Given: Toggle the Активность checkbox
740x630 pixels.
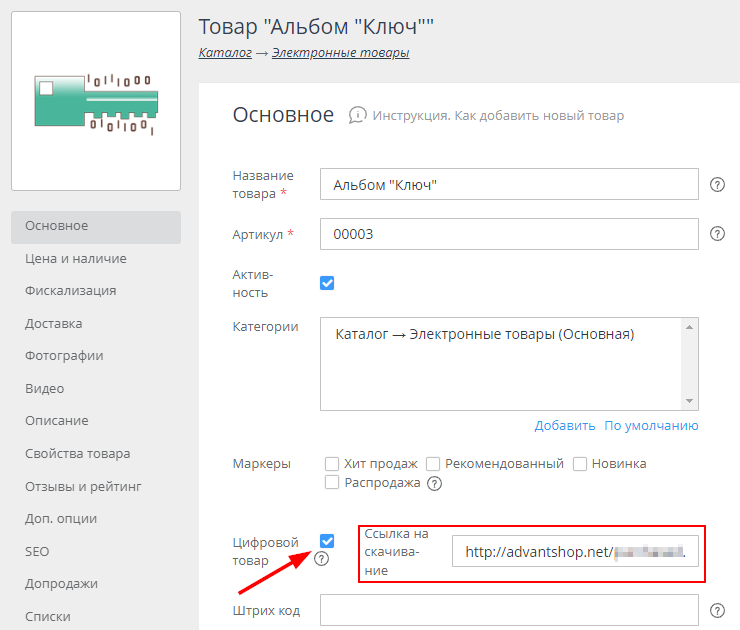Looking at the screenshot, I should [327, 283].
